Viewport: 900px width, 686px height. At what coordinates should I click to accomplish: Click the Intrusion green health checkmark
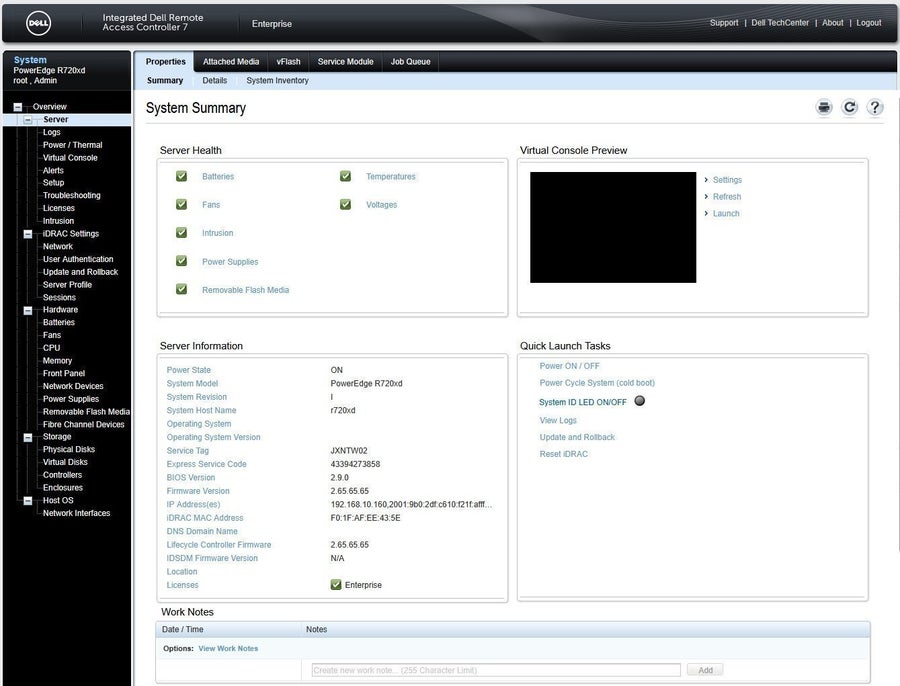tap(181, 232)
